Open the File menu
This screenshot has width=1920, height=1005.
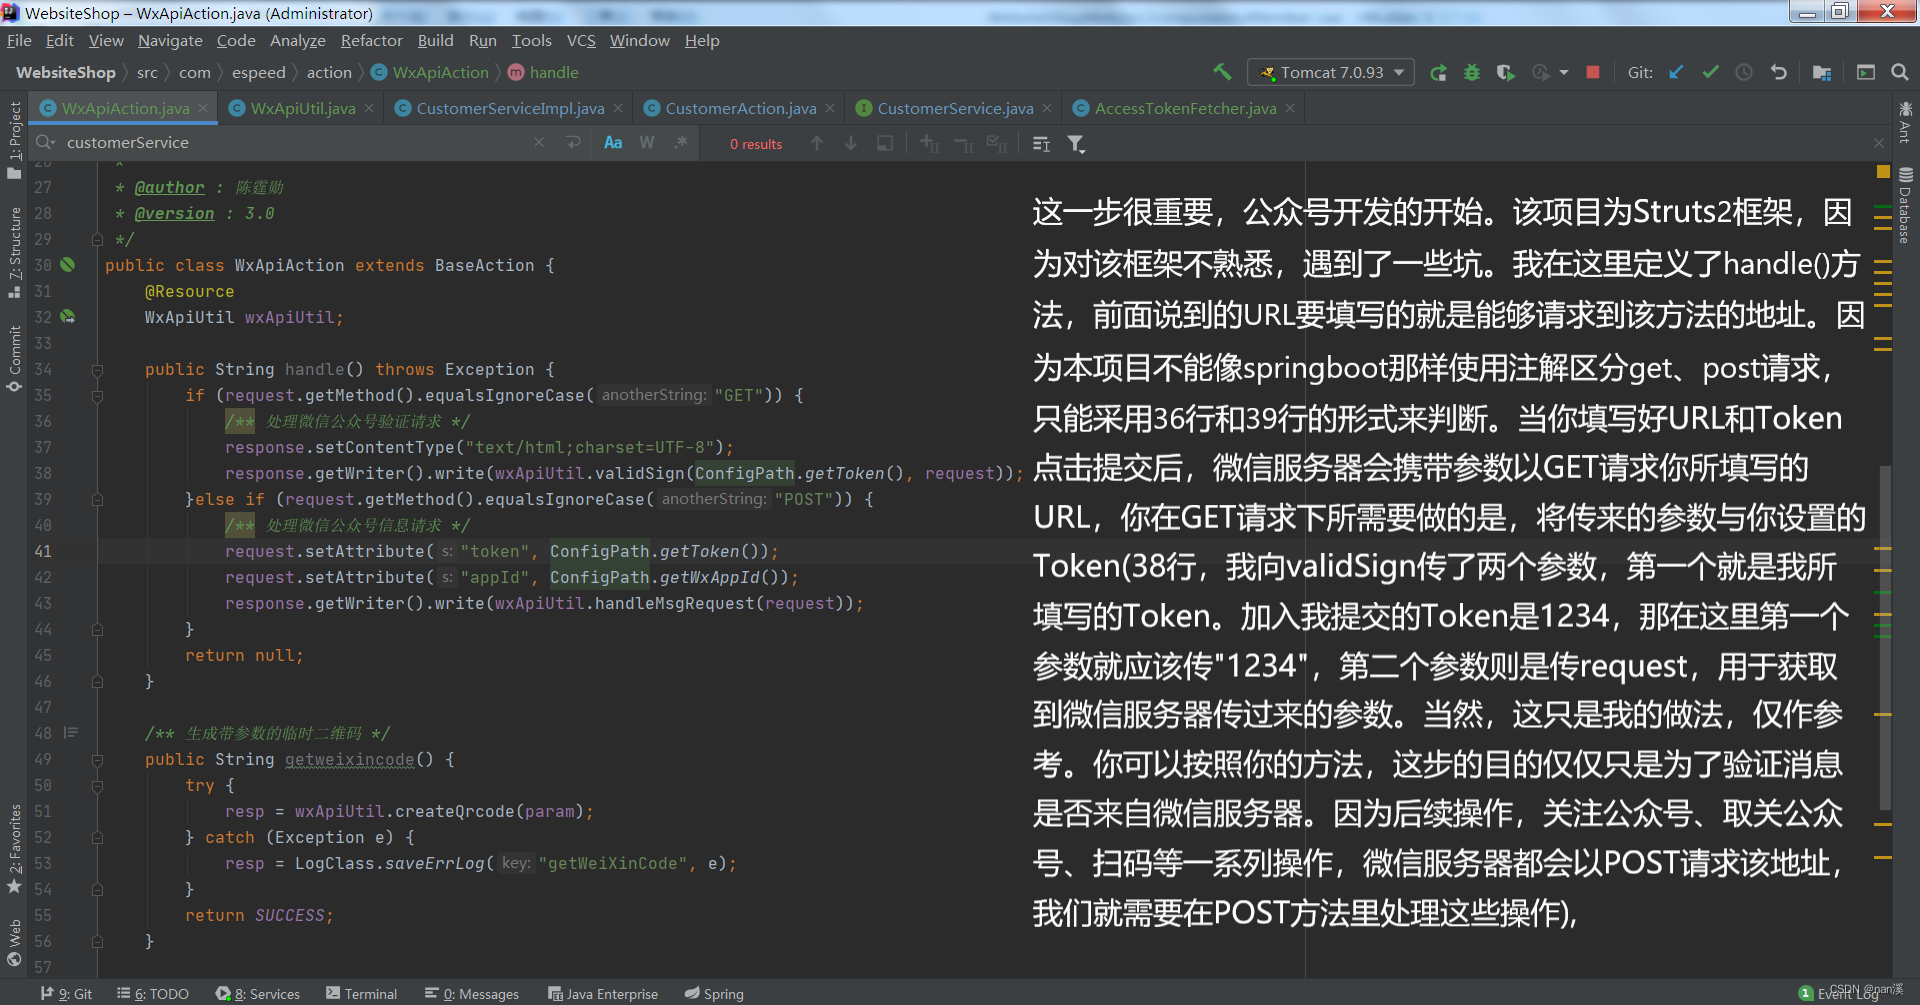(x=19, y=41)
